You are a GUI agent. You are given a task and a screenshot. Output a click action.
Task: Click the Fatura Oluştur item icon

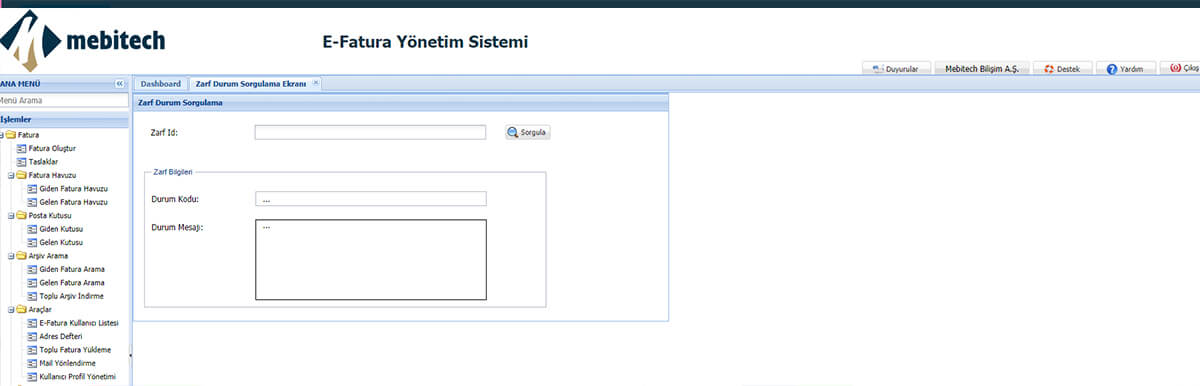(x=21, y=148)
